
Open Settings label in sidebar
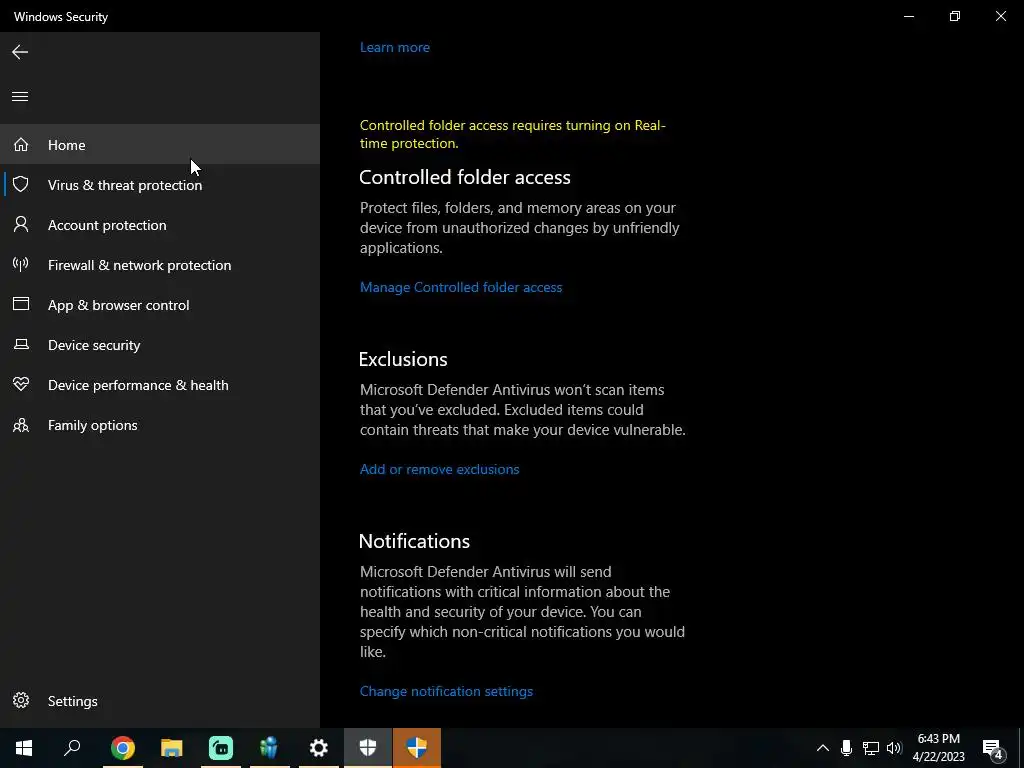tap(72, 701)
